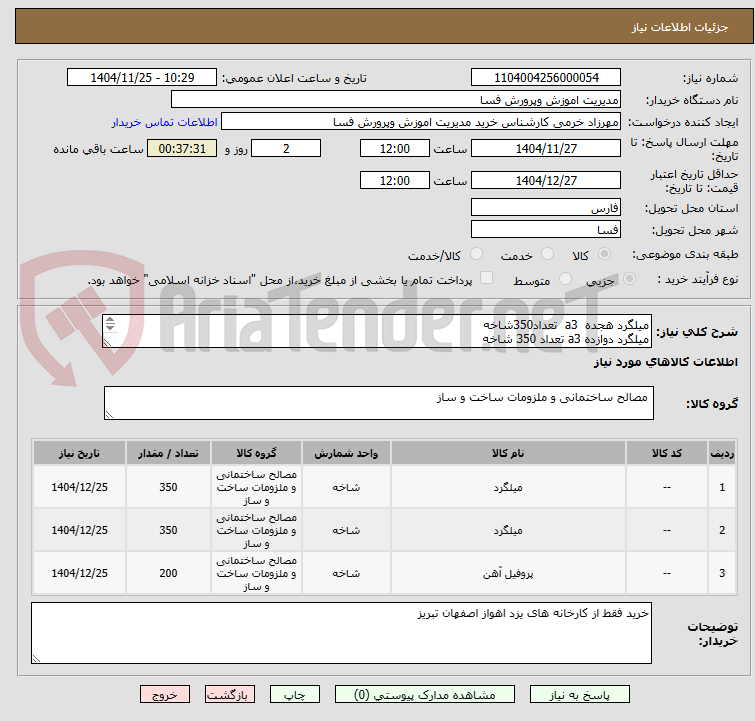Screen dimensions: 755x721
Task: Click the بازگشت back button
Action: (x=230, y=695)
